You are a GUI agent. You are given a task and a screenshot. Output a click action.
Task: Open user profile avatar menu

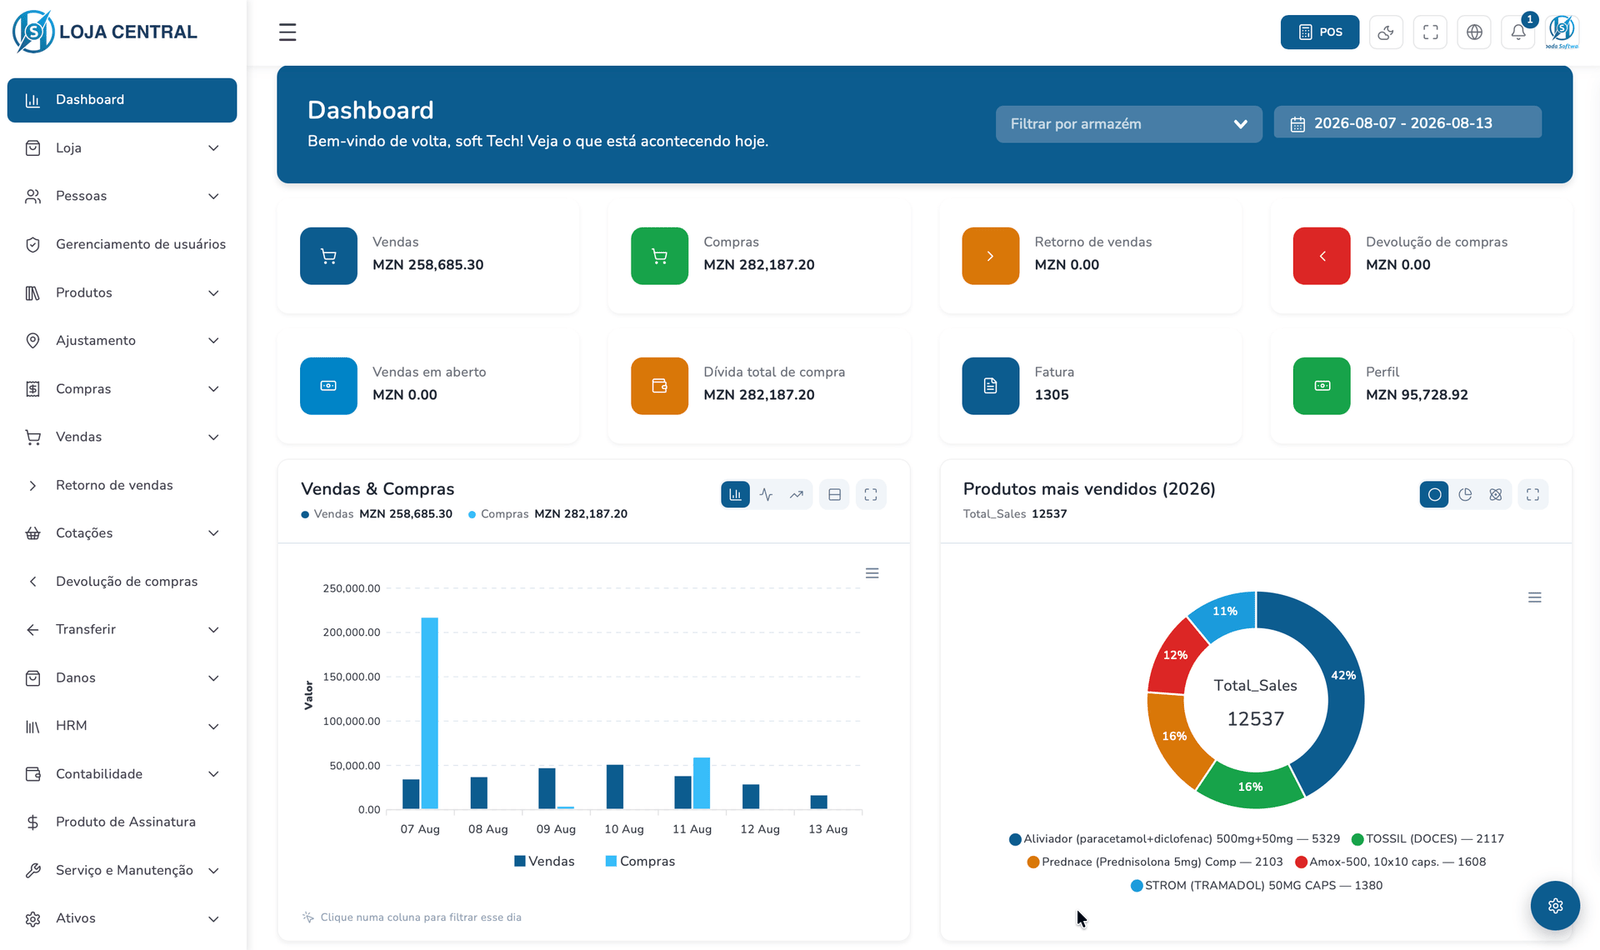[x=1562, y=32]
